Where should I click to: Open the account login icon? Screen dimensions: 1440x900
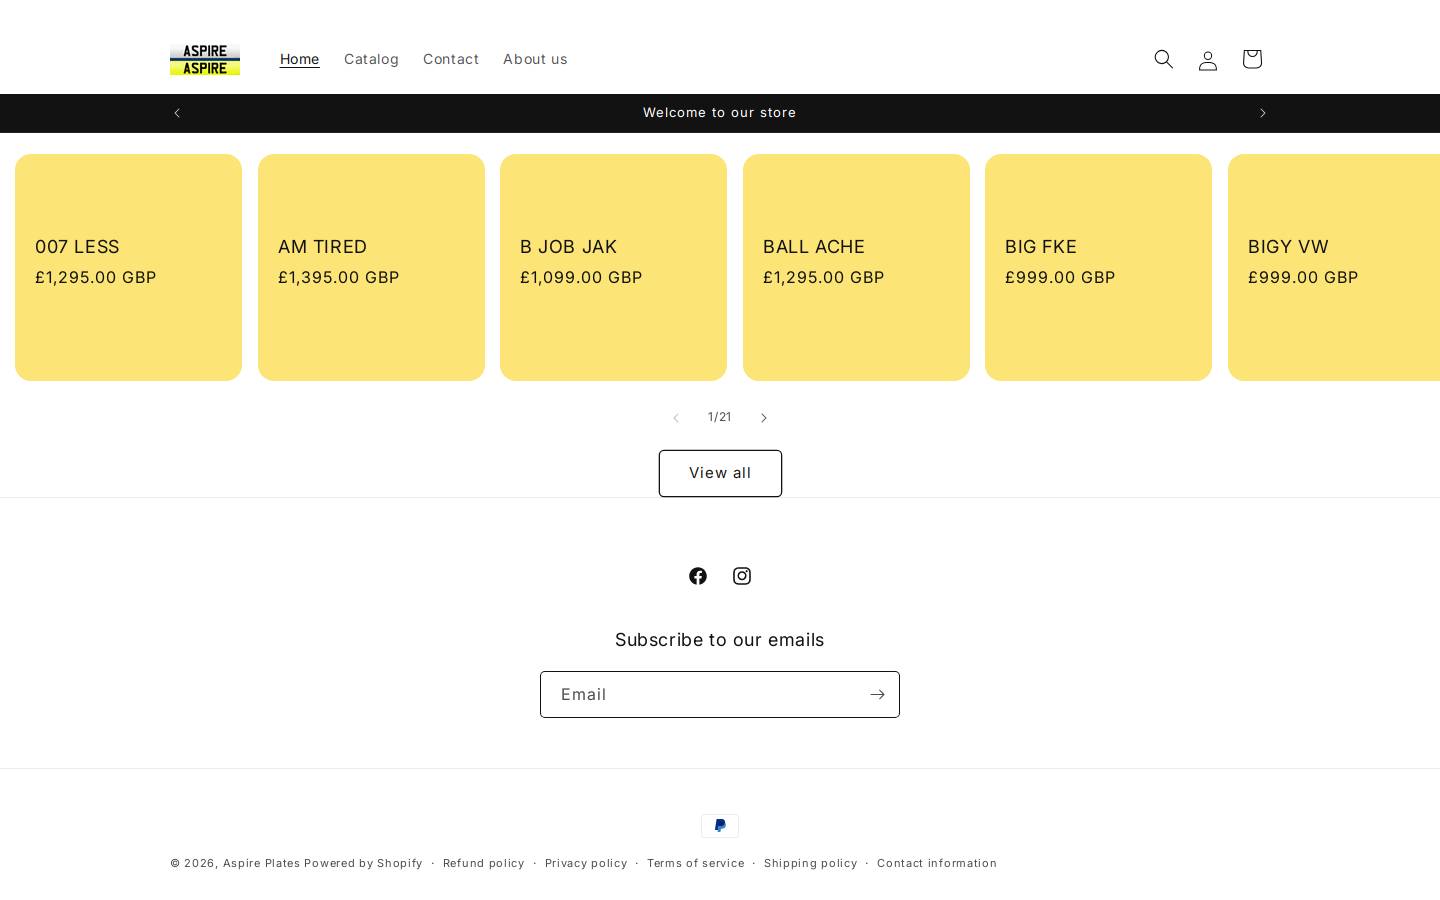(x=1207, y=59)
